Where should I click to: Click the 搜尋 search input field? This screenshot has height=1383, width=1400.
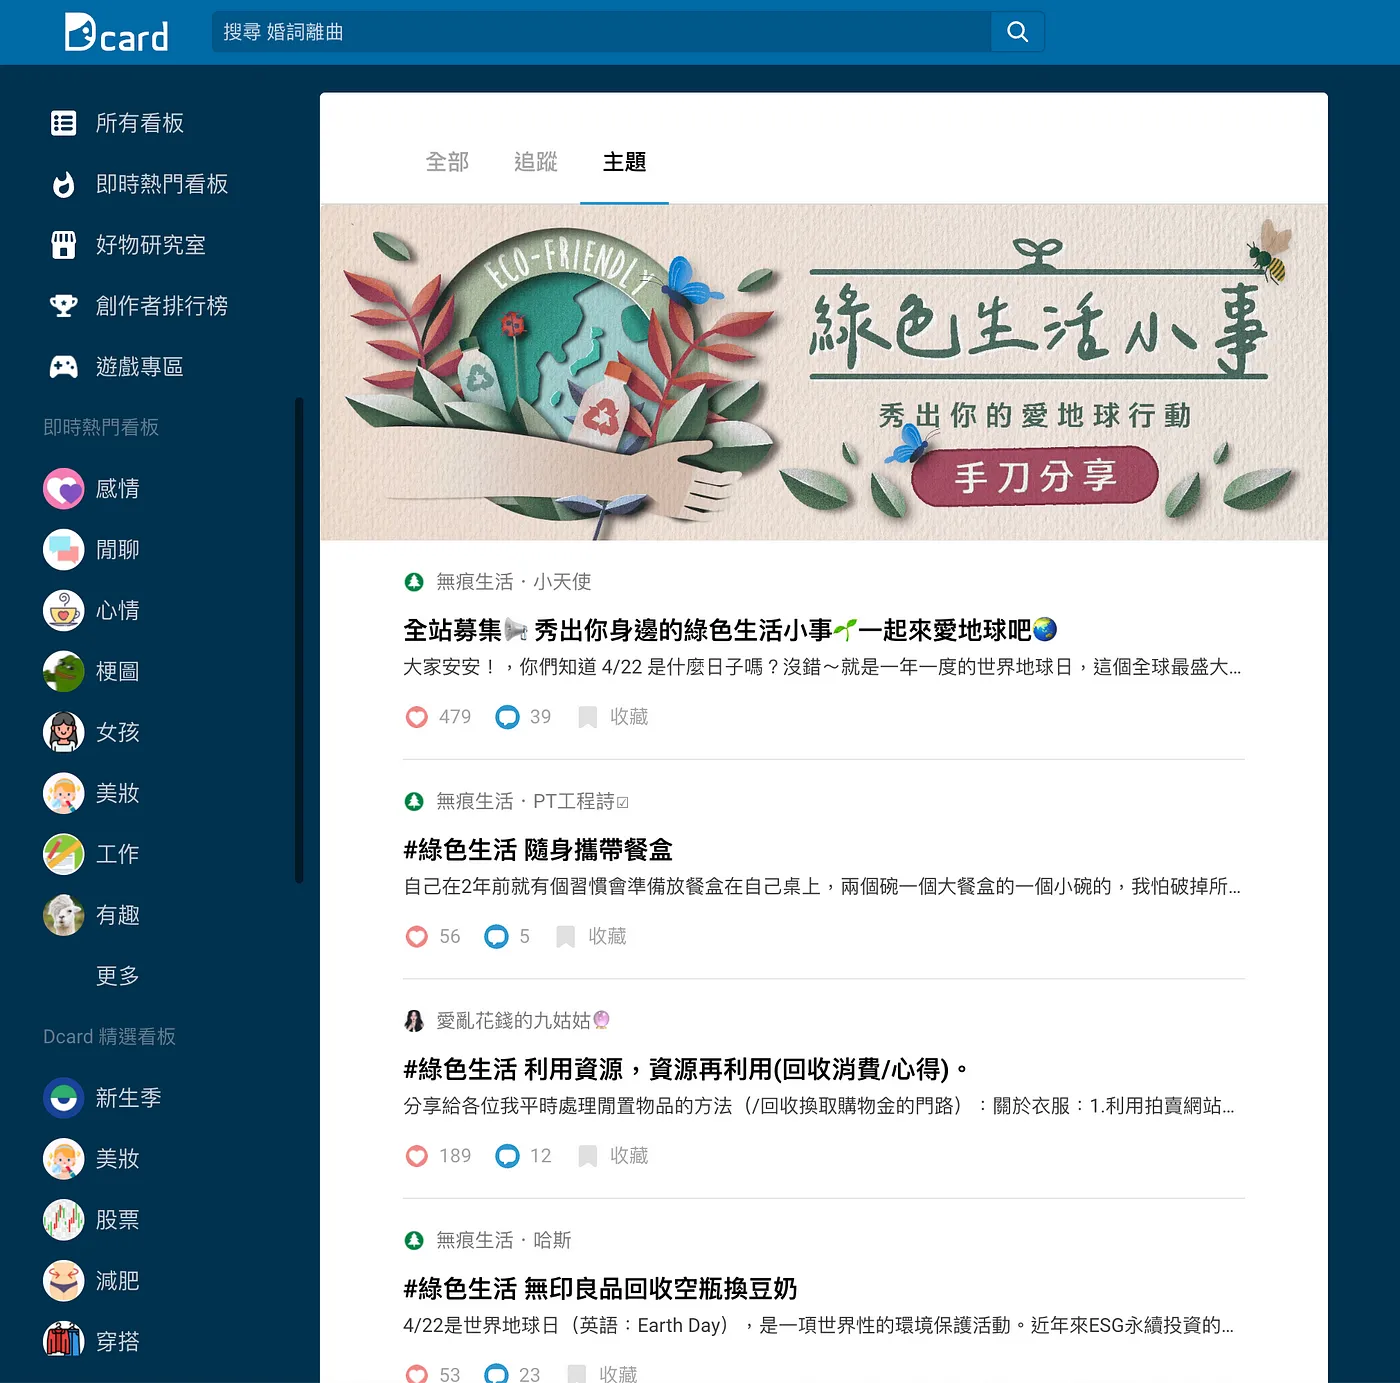(x=600, y=32)
